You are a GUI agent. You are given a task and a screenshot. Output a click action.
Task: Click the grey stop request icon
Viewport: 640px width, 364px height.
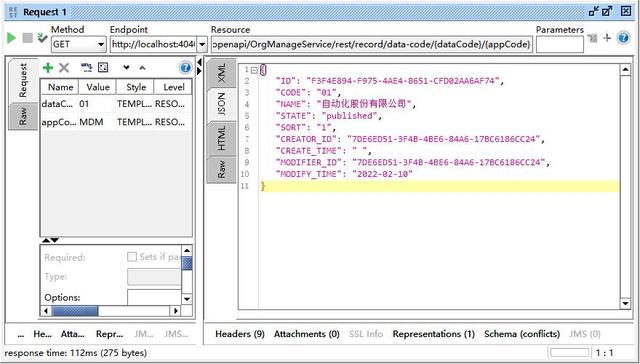click(x=27, y=38)
